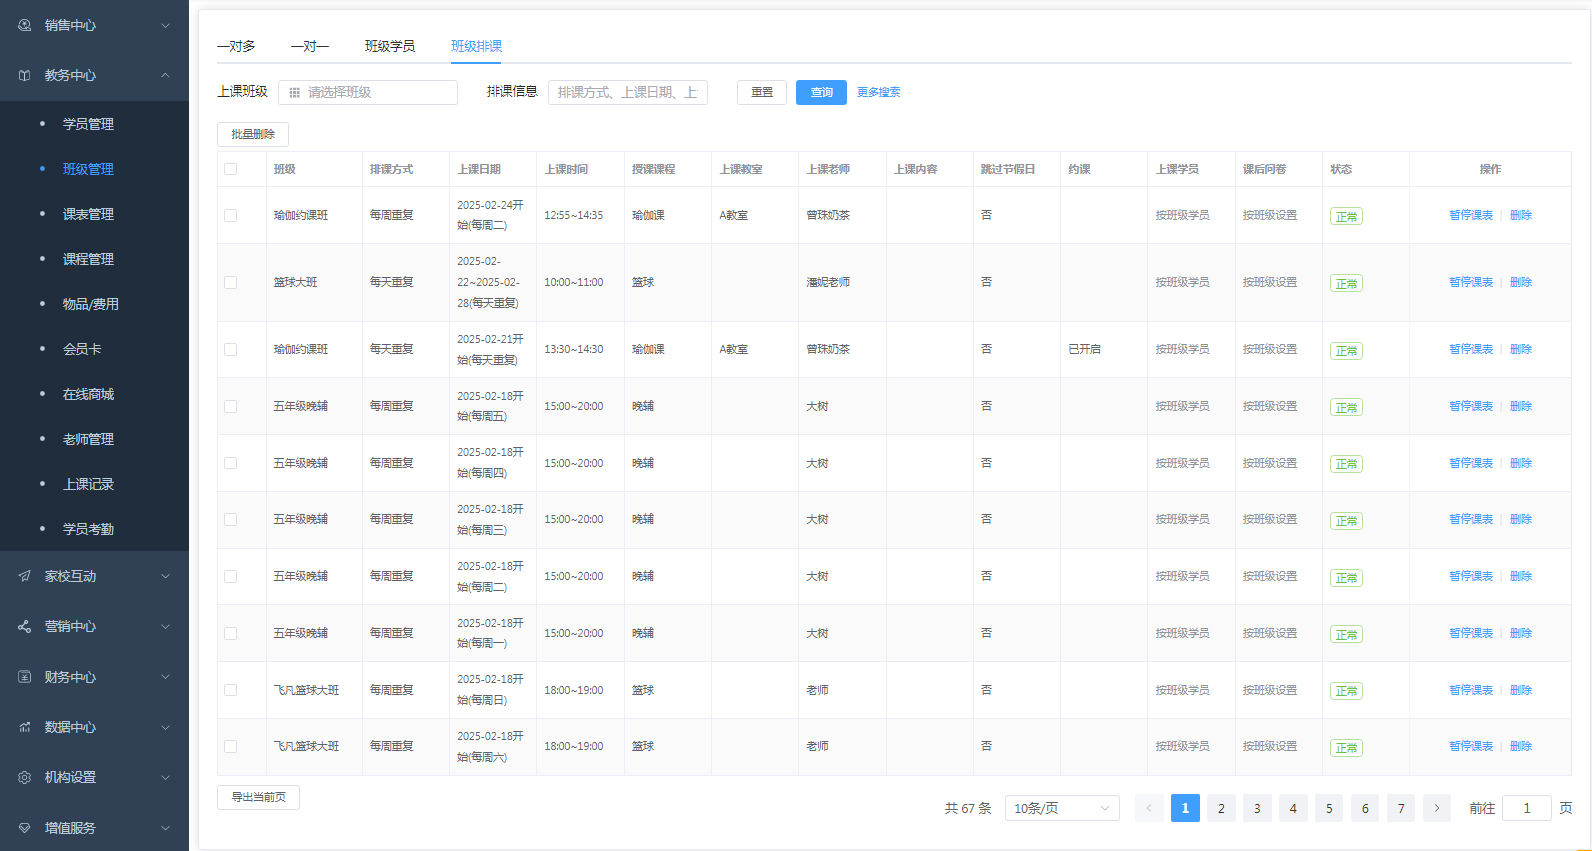Click the 家校互动 paper-plane icon
1592x851 pixels.
click(25, 576)
